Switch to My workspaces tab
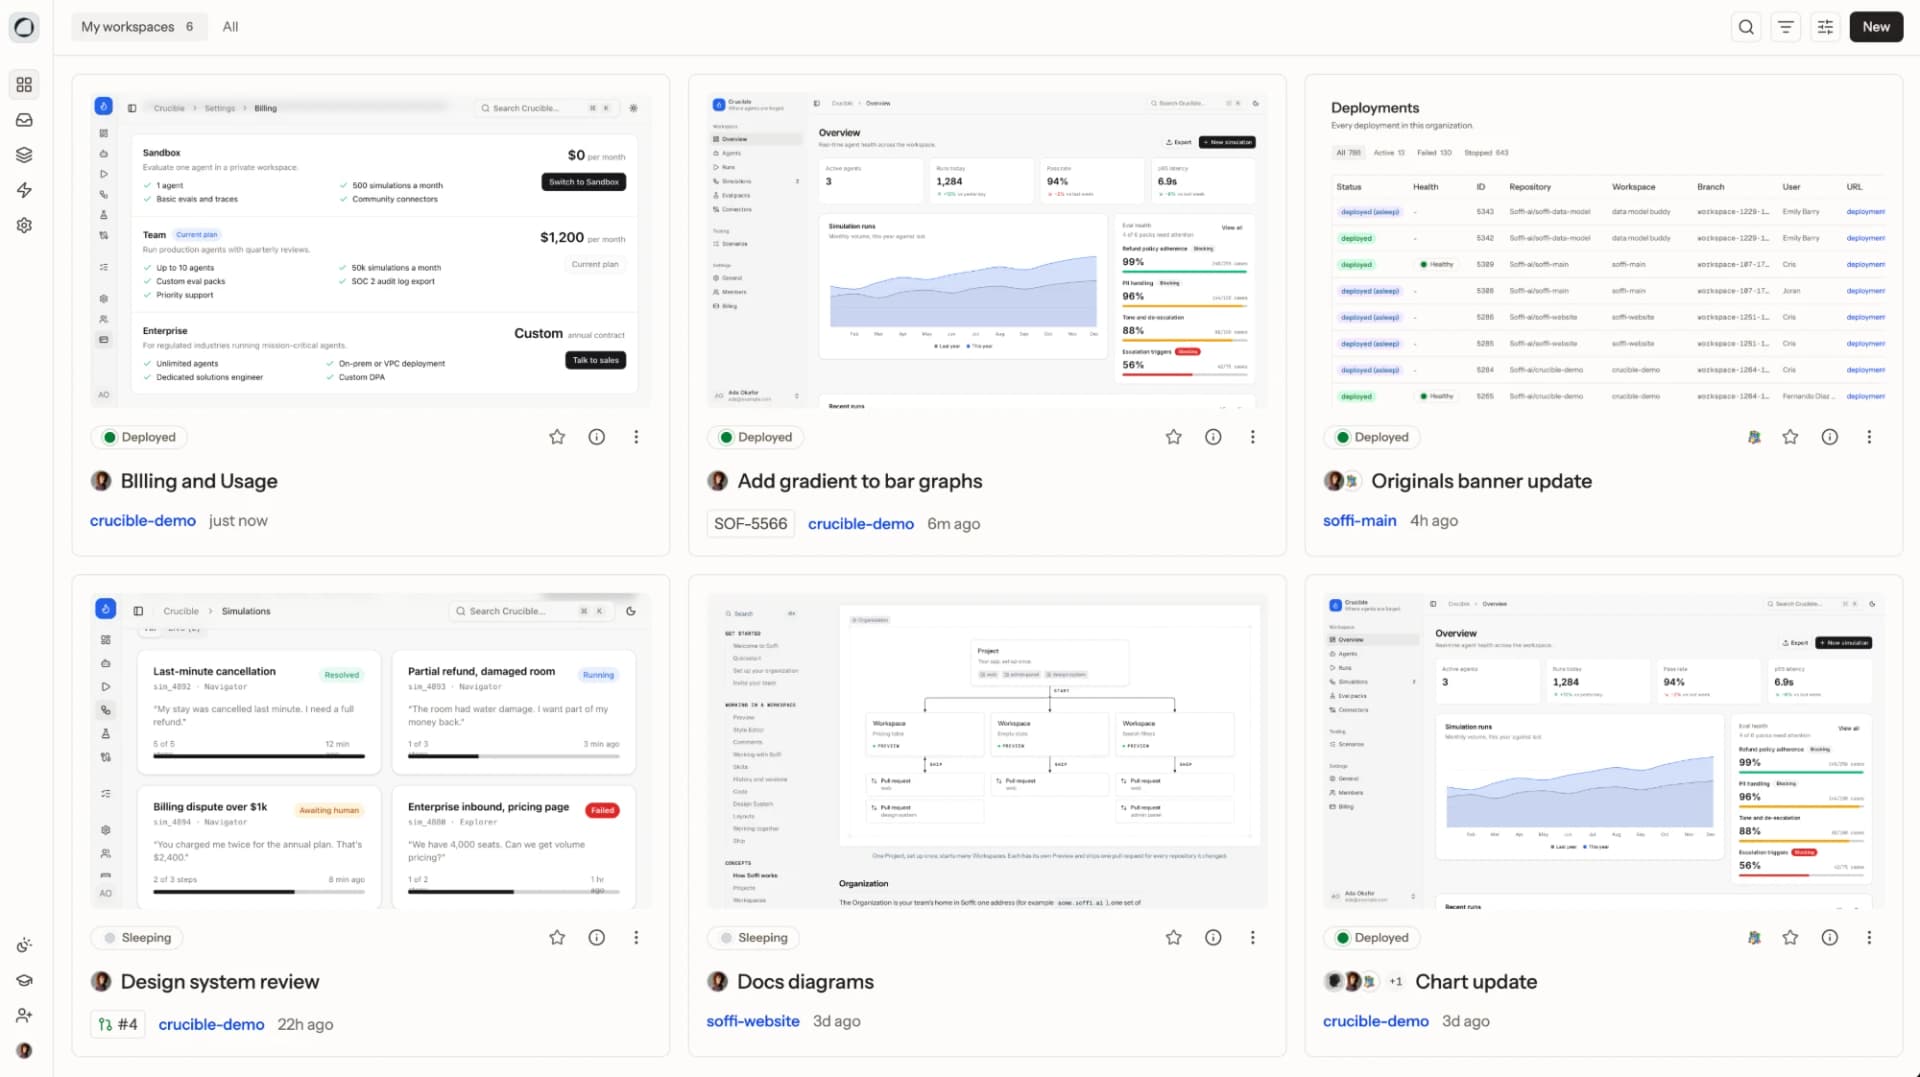The height and width of the screenshot is (1077, 1920). [x=138, y=27]
